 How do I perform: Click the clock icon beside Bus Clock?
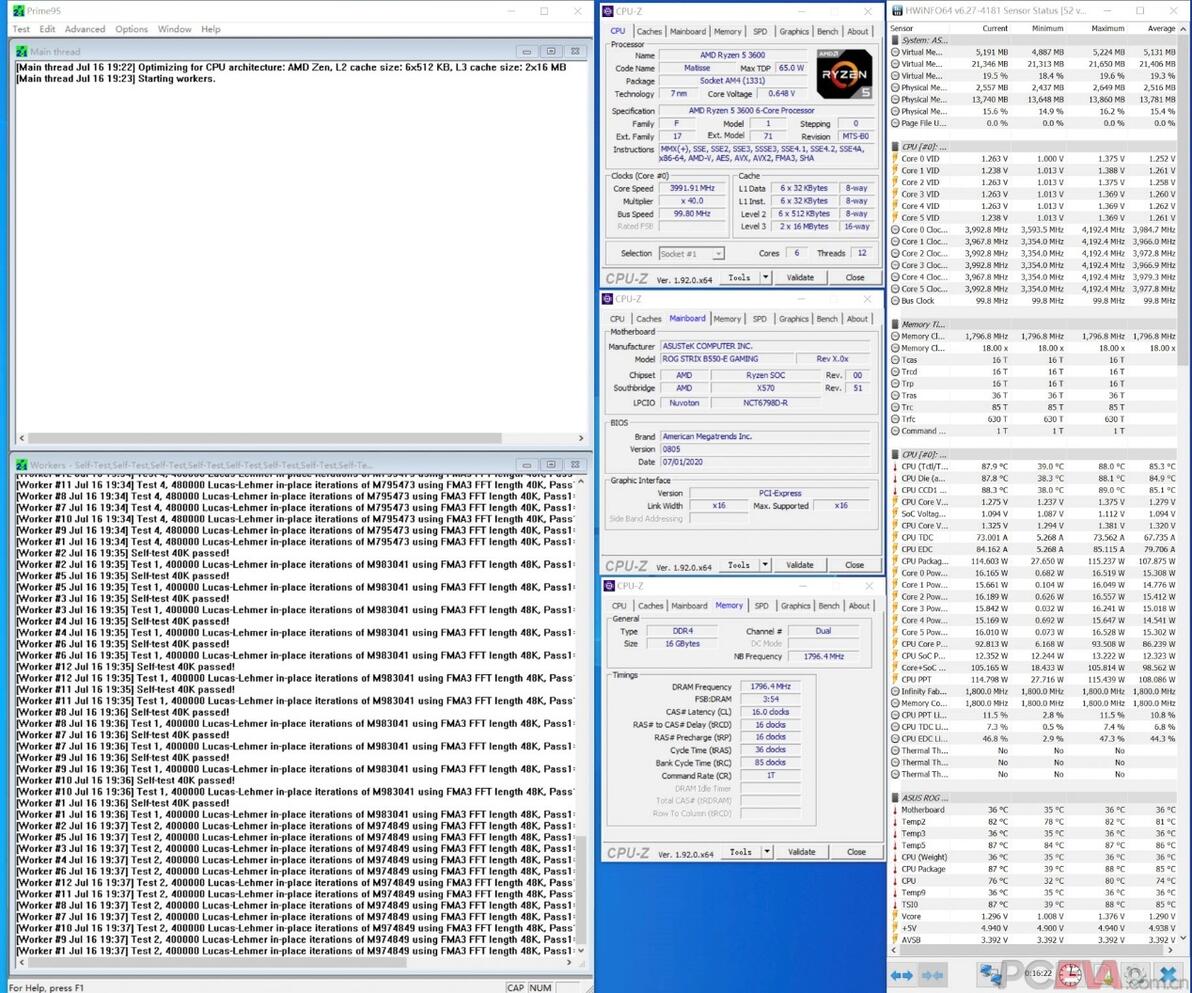895,300
